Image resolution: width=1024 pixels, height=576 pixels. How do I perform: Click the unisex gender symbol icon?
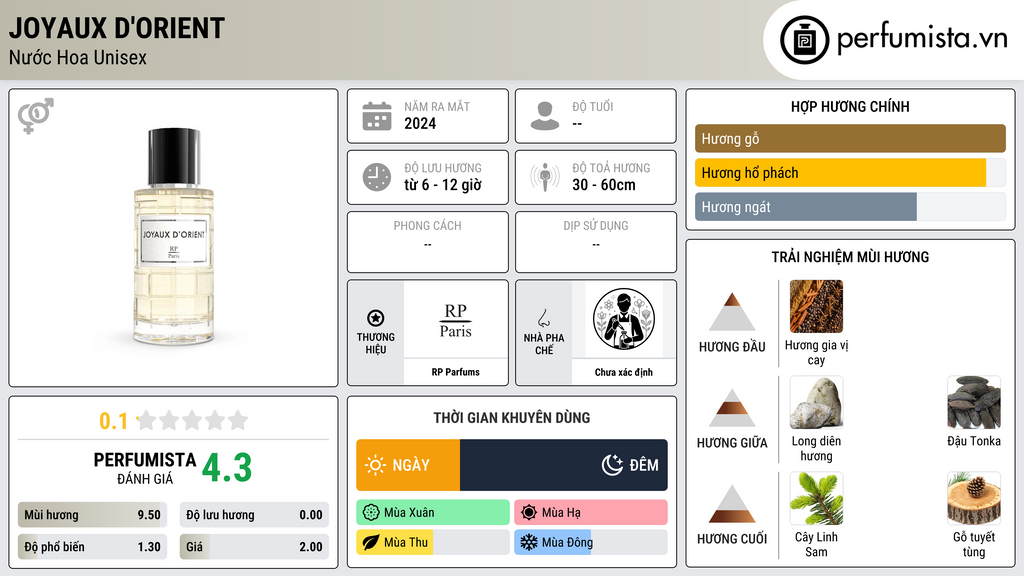35,116
